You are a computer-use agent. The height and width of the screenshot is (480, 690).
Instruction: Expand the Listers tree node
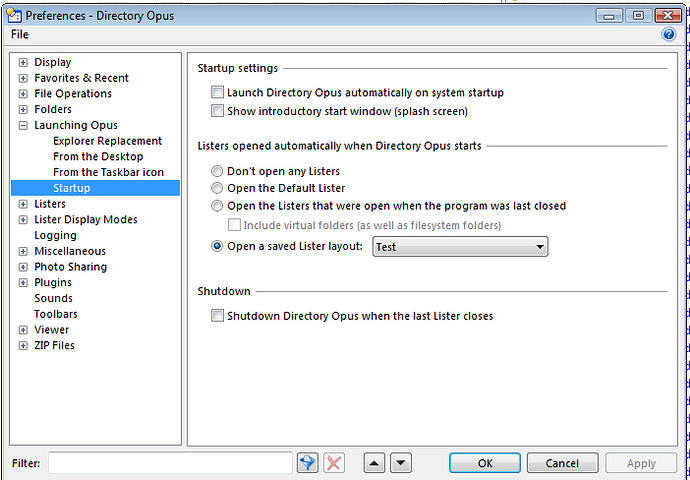click(23, 204)
